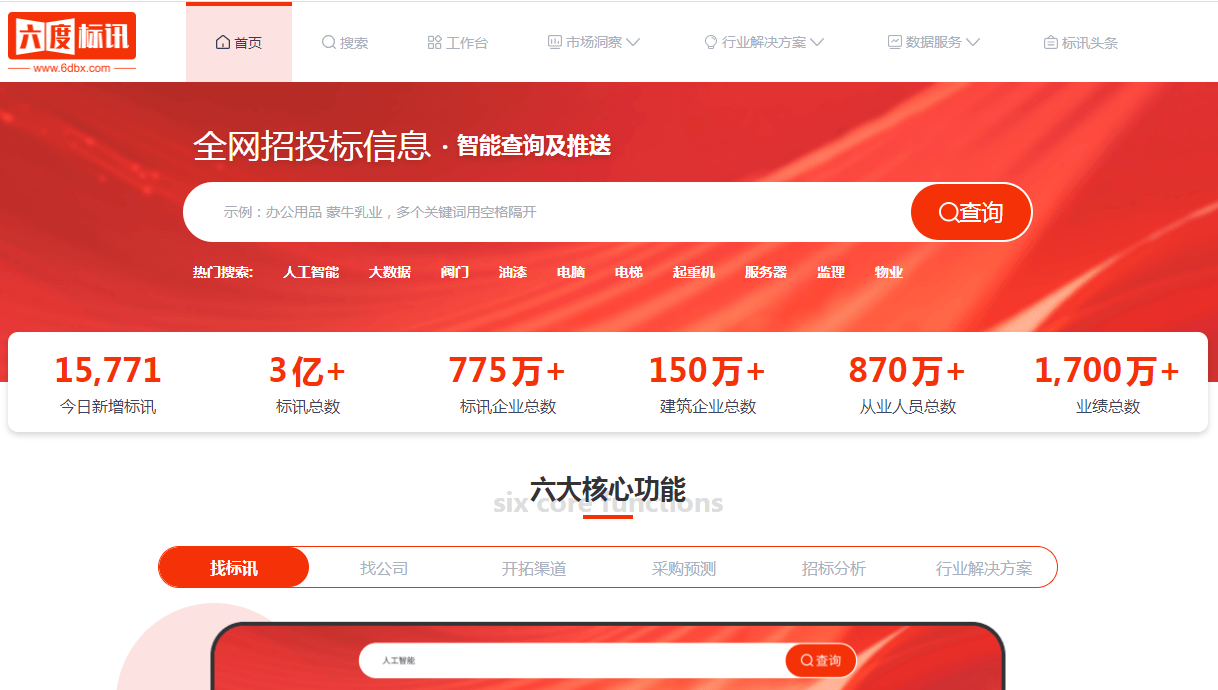This screenshot has height=690, width=1218.
Task: Click the 热门搜索 label
Action: (223, 272)
